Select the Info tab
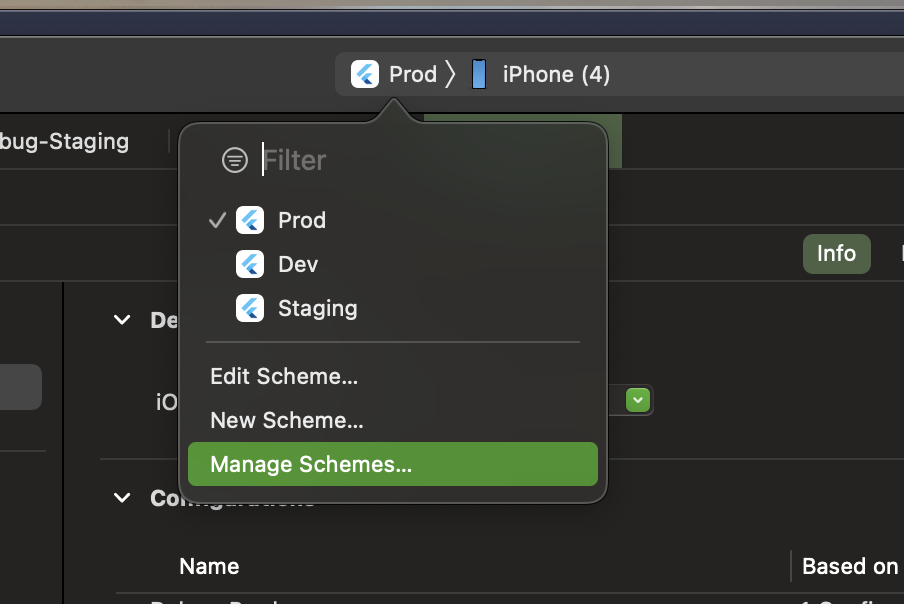The image size is (904, 604). [x=836, y=253]
